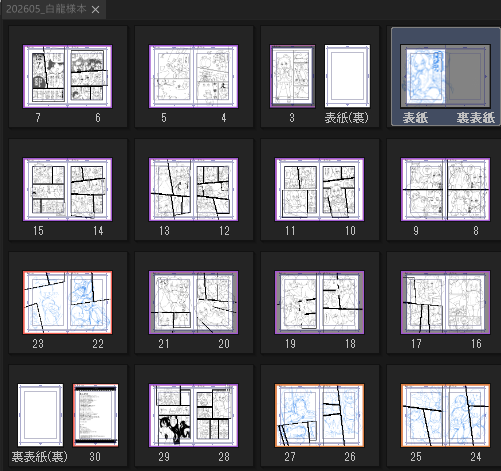Click the 裏表紙 page label under the cover spread
The width and height of the screenshot is (501, 471).
(476, 118)
